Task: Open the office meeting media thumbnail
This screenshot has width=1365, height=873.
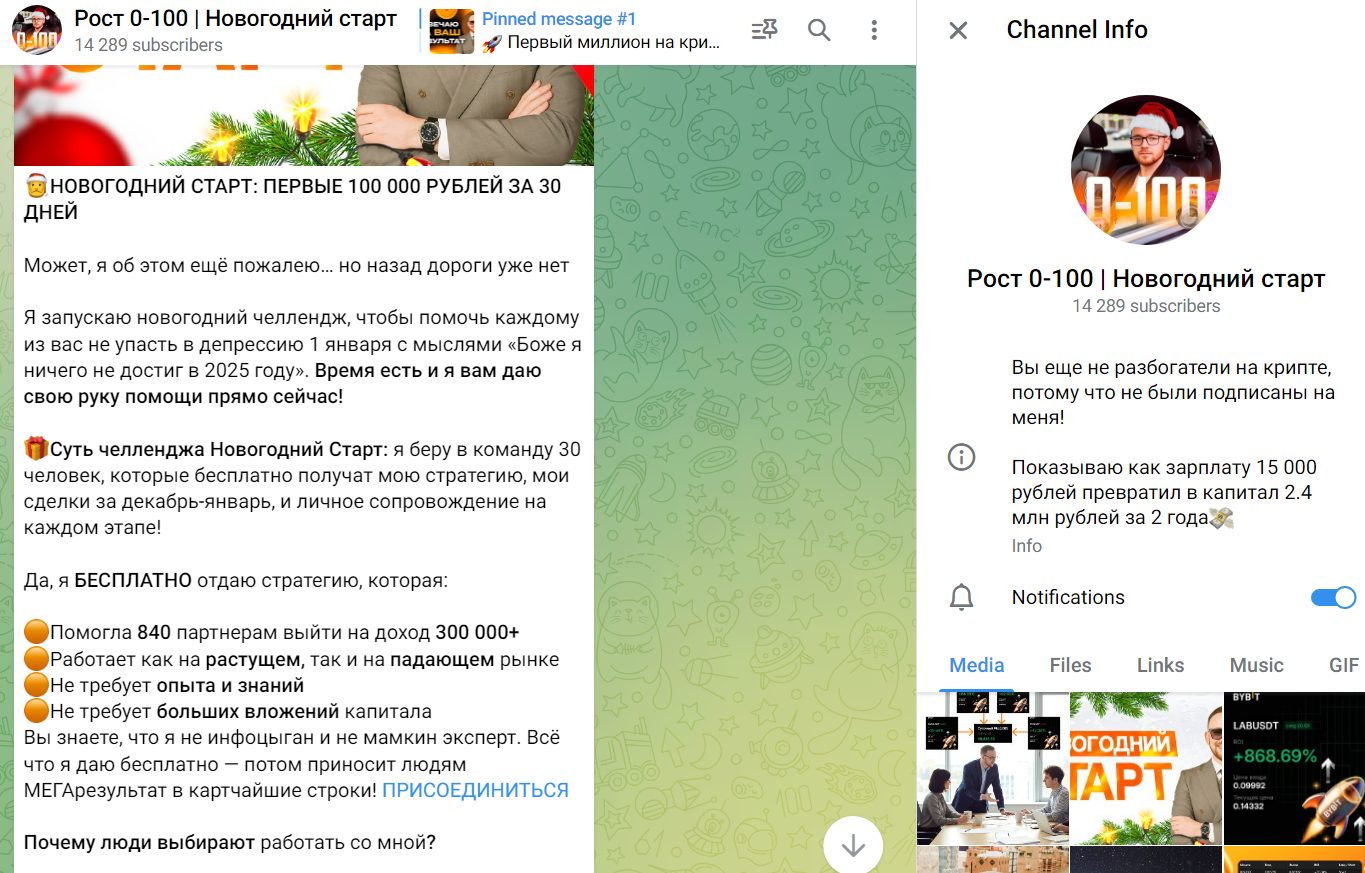Action: click(992, 768)
